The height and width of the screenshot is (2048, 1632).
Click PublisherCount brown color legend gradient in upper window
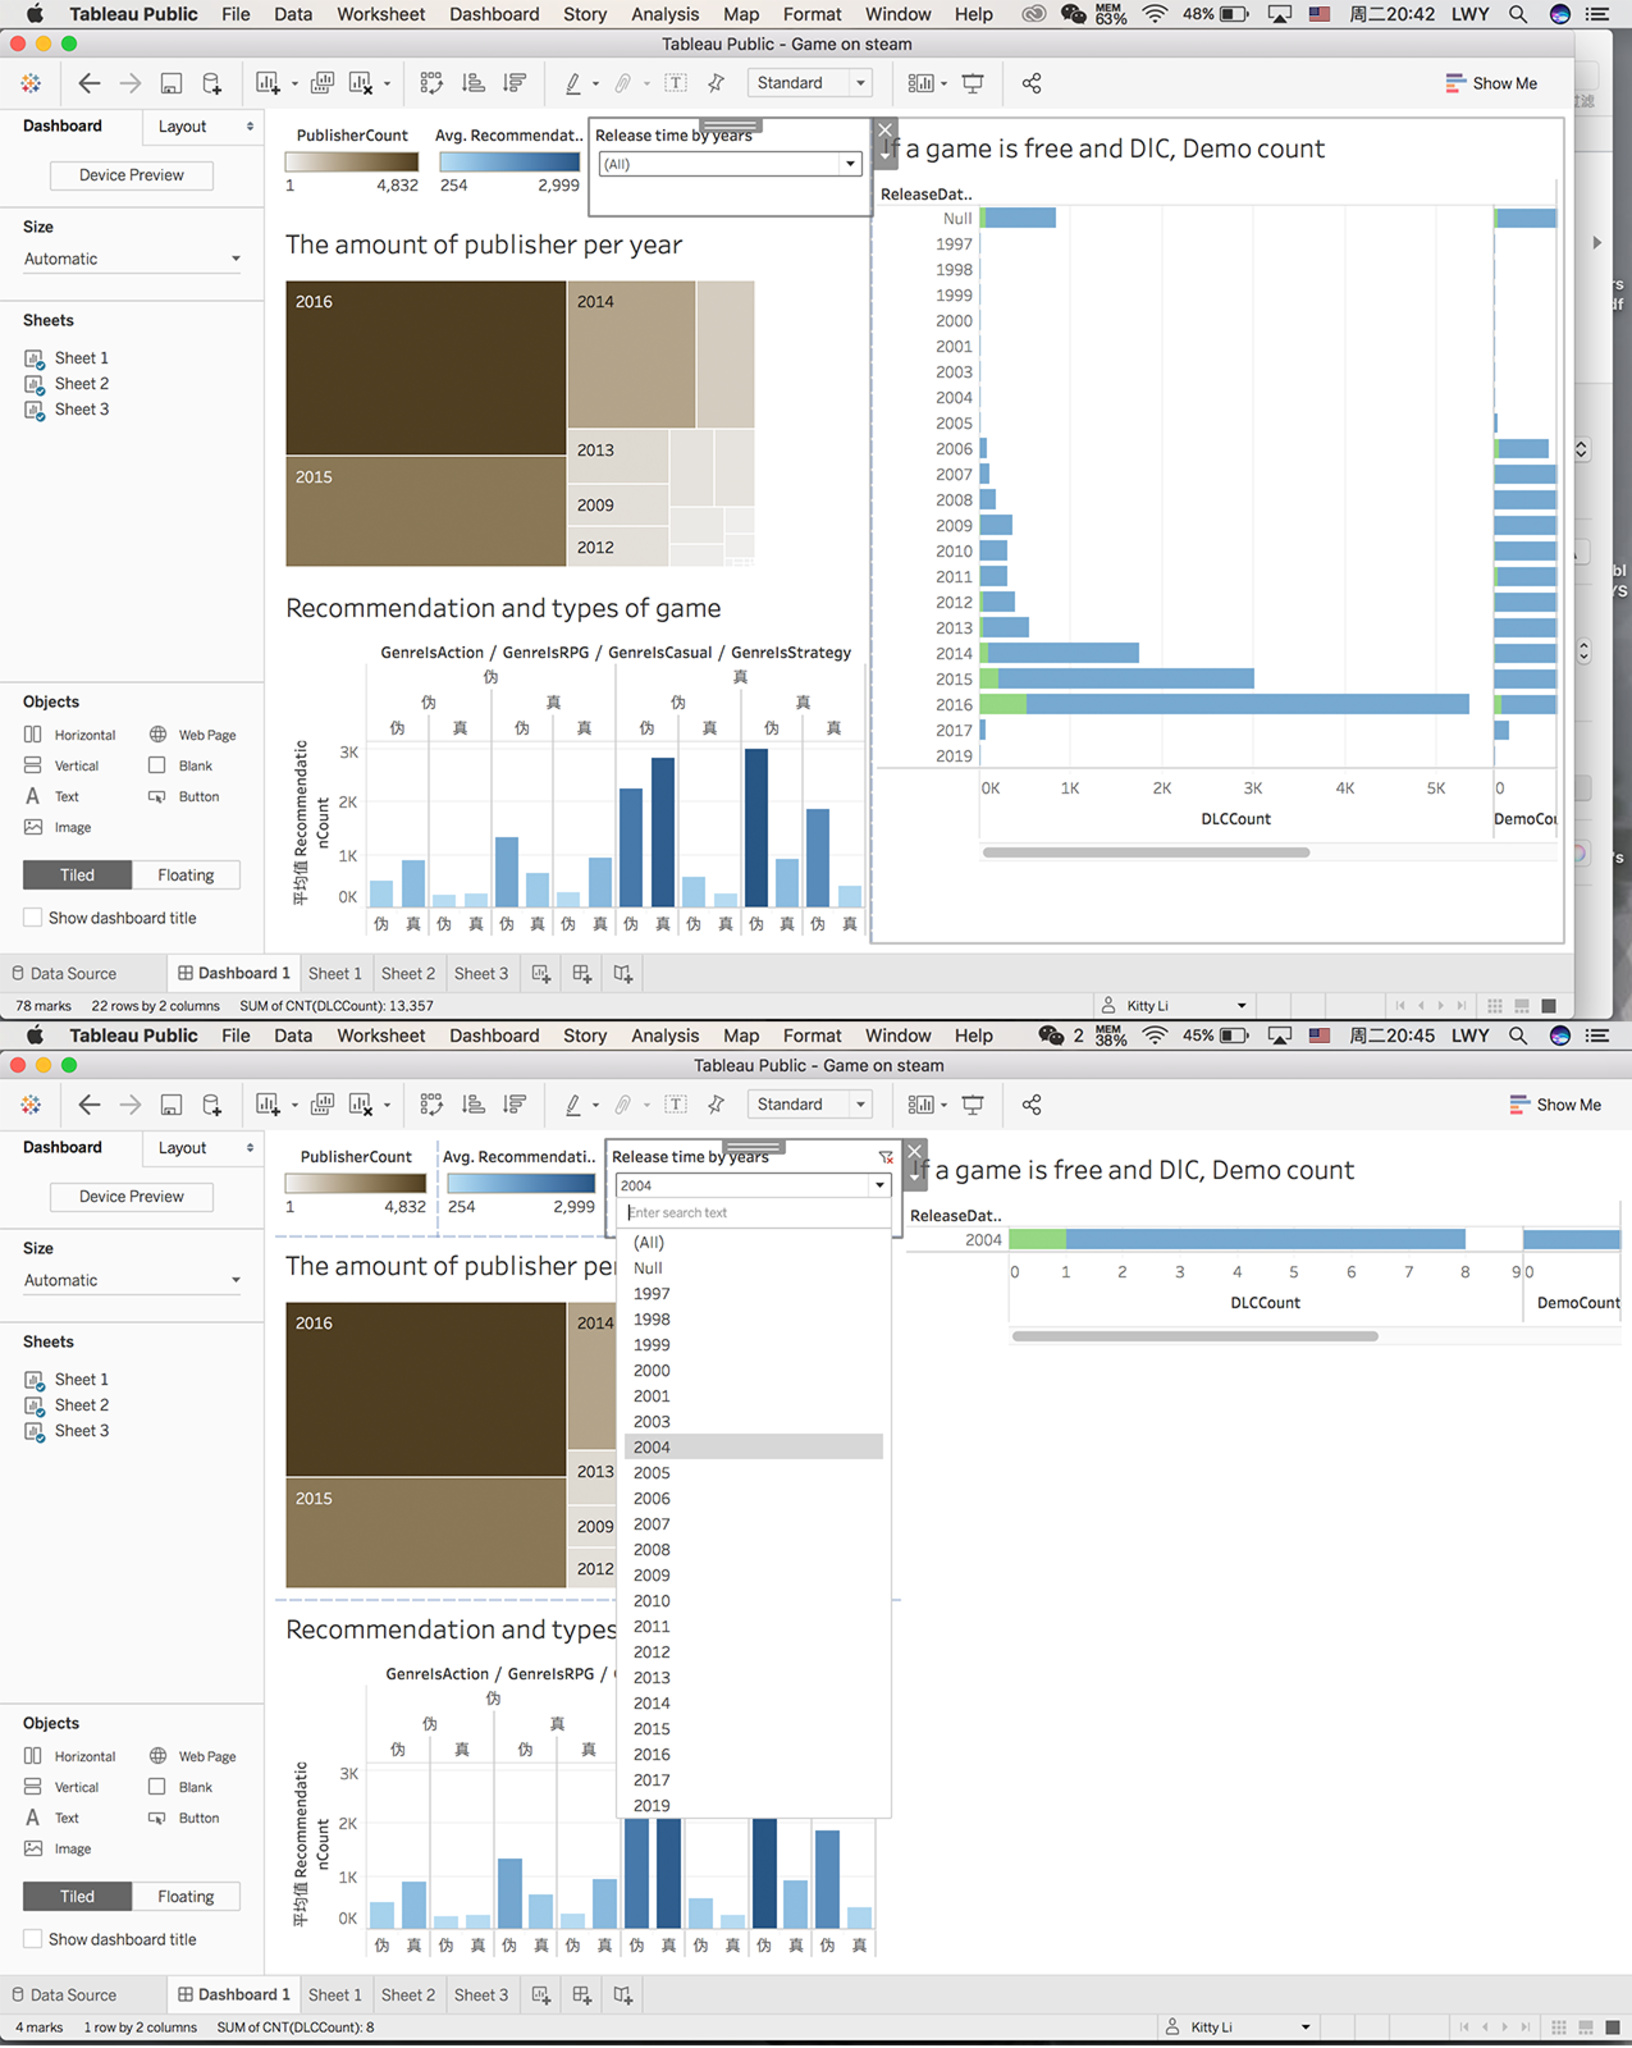pyautogui.click(x=352, y=162)
